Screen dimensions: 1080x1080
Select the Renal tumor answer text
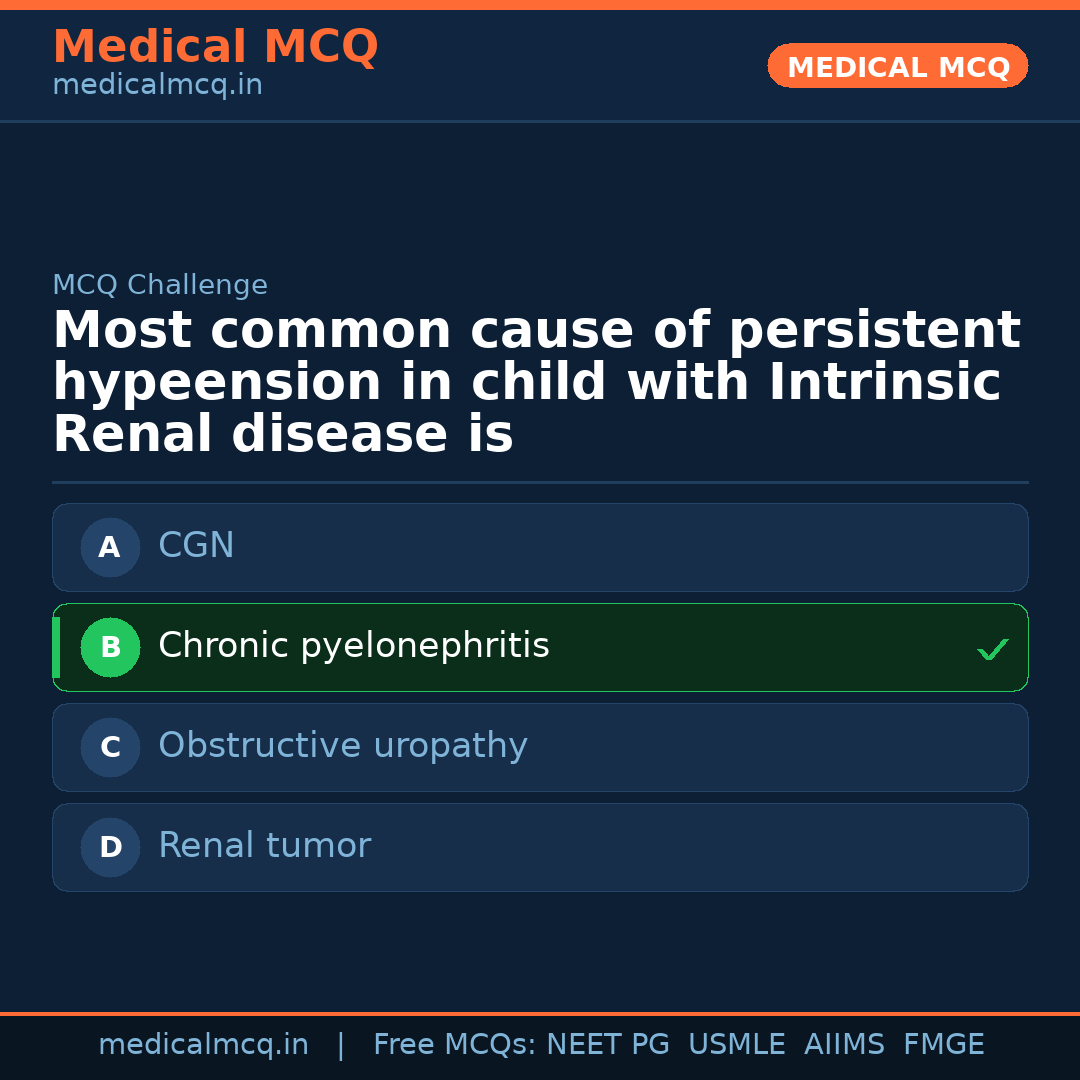(x=264, y=846)
